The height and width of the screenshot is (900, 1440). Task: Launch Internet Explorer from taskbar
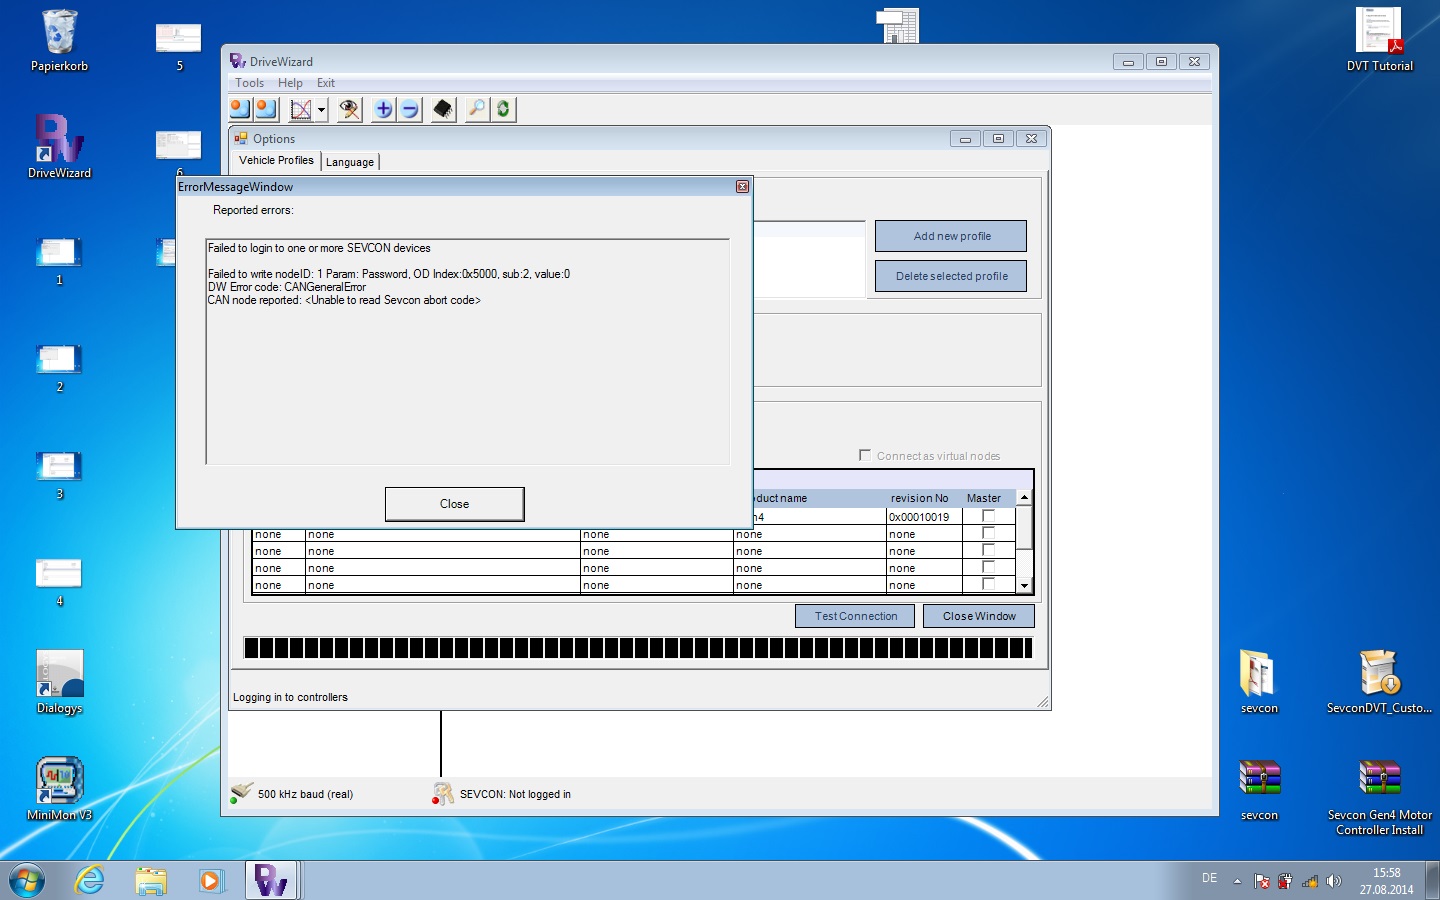[x=90, y=881]
